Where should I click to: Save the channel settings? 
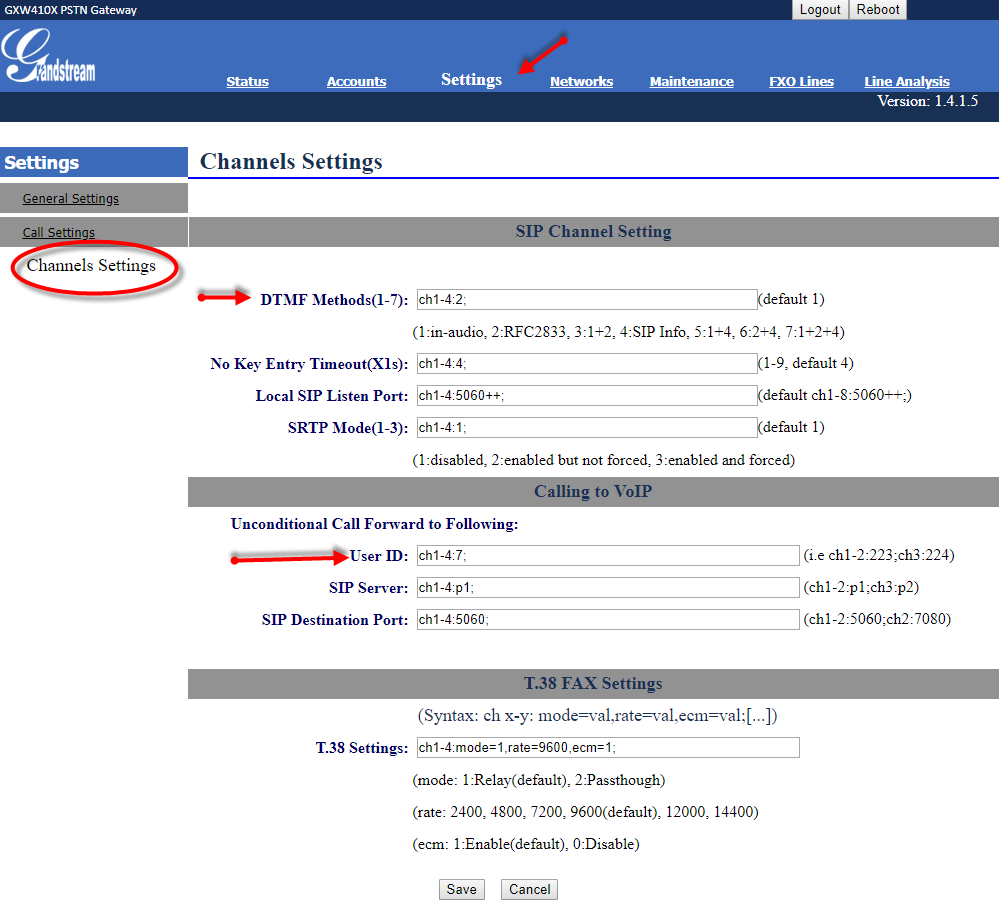point(462,889)
